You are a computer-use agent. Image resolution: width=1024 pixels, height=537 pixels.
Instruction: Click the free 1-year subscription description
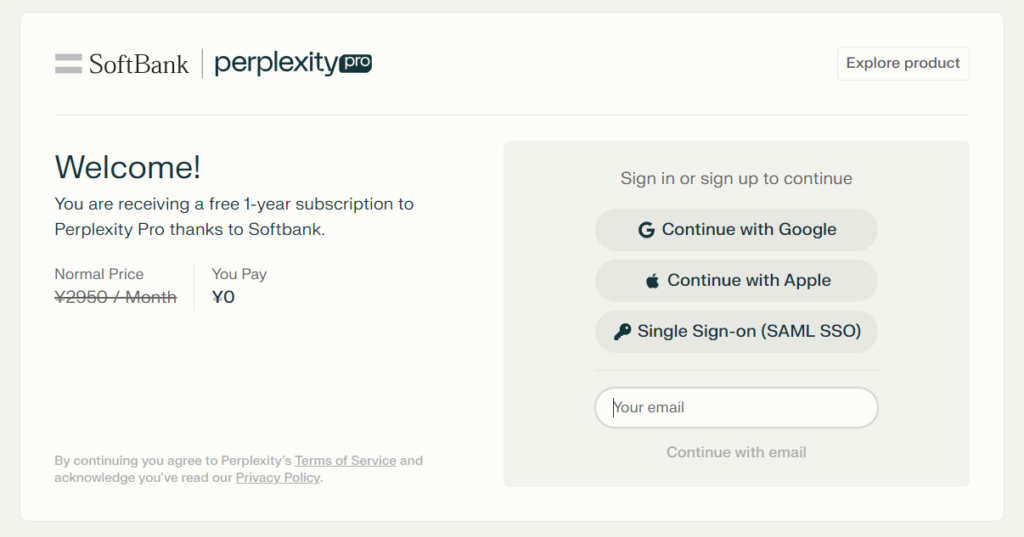tap(234, 217)
